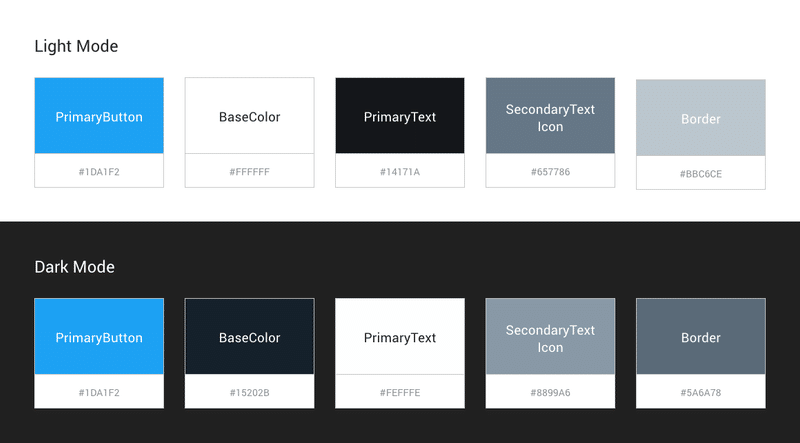Select the #15202B hex value

coord(249,392)
